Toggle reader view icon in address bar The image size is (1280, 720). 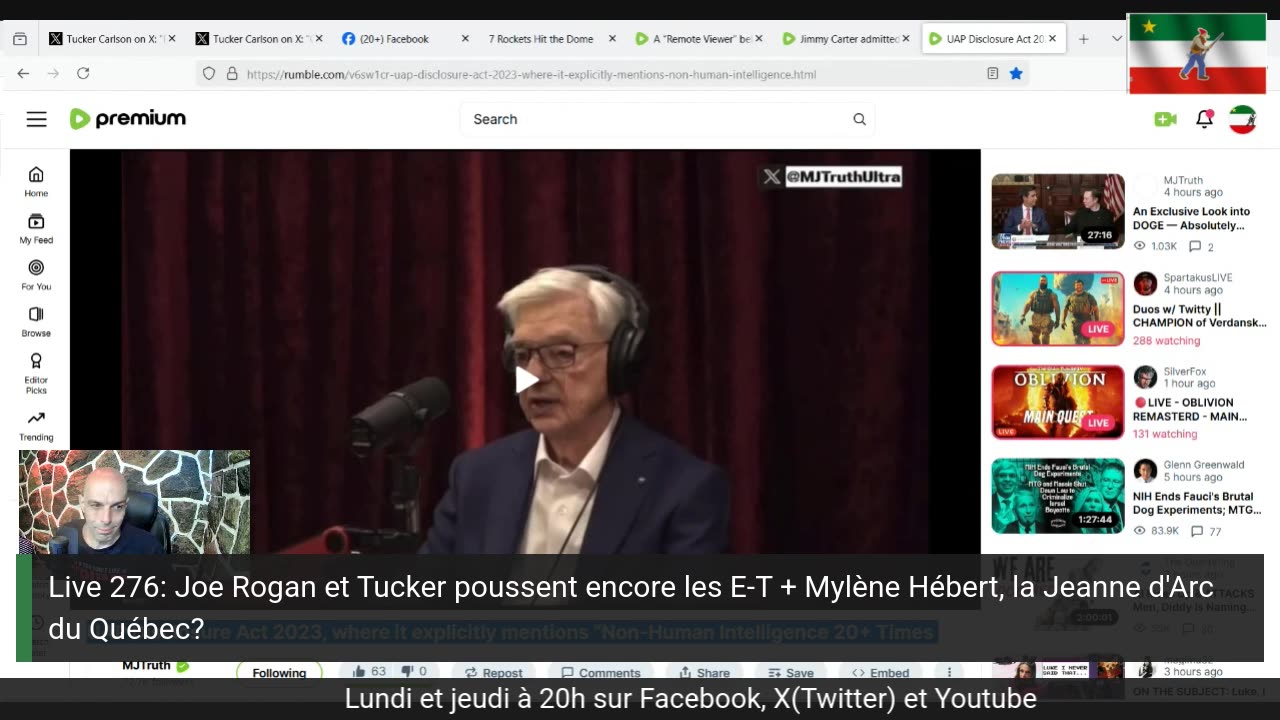[992, 73]
